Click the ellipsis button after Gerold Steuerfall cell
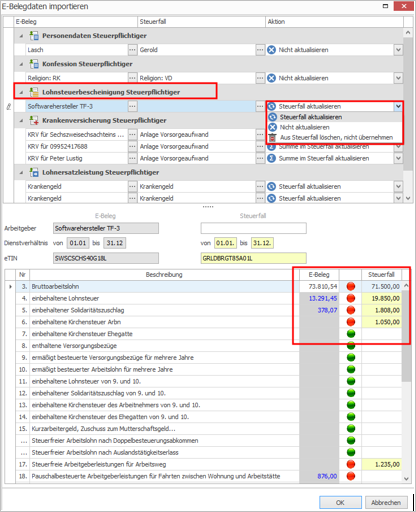Viewport: 416px width, 512px height. (260, 50)
